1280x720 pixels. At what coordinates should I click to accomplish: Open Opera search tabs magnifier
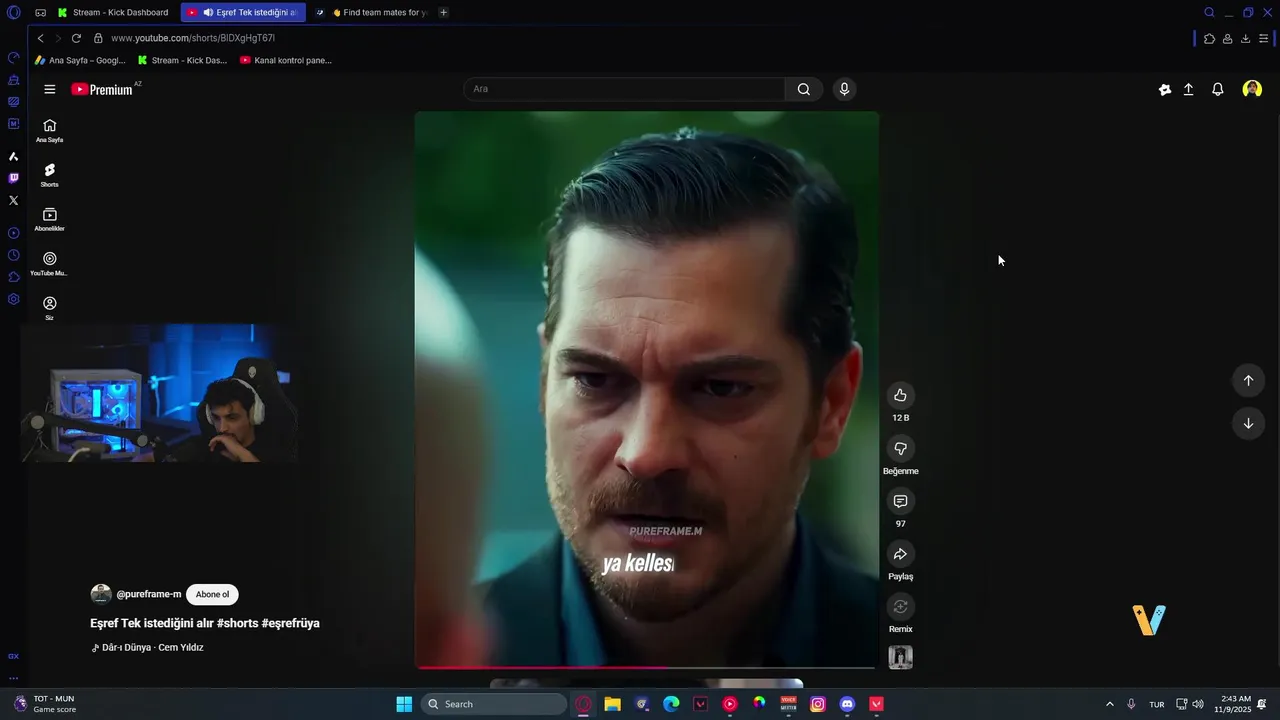[x=1209, y=12]
